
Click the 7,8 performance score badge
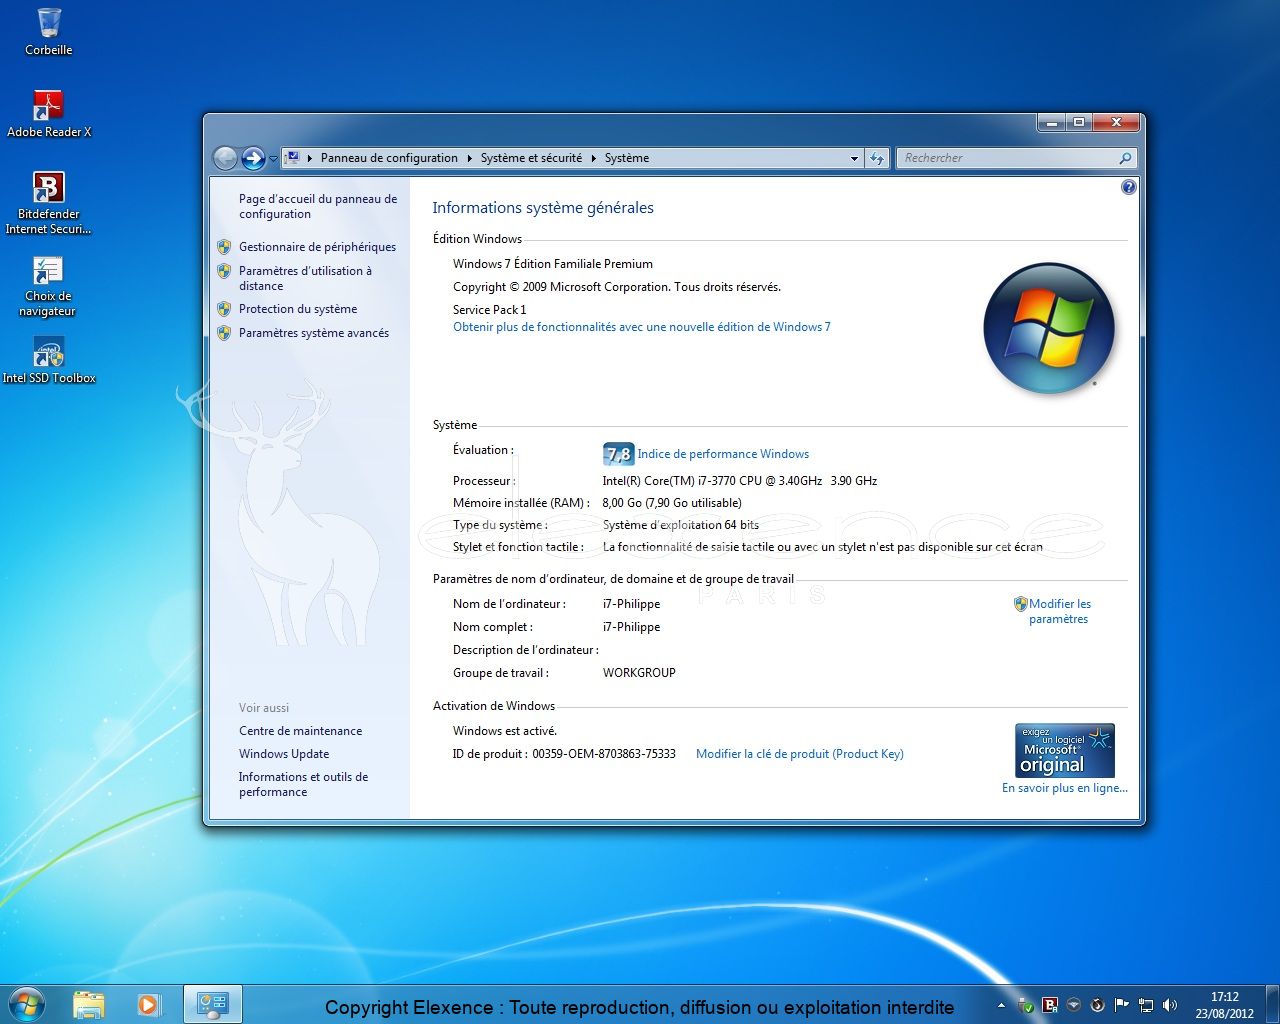pyautogui.click(x=619, y=454)
